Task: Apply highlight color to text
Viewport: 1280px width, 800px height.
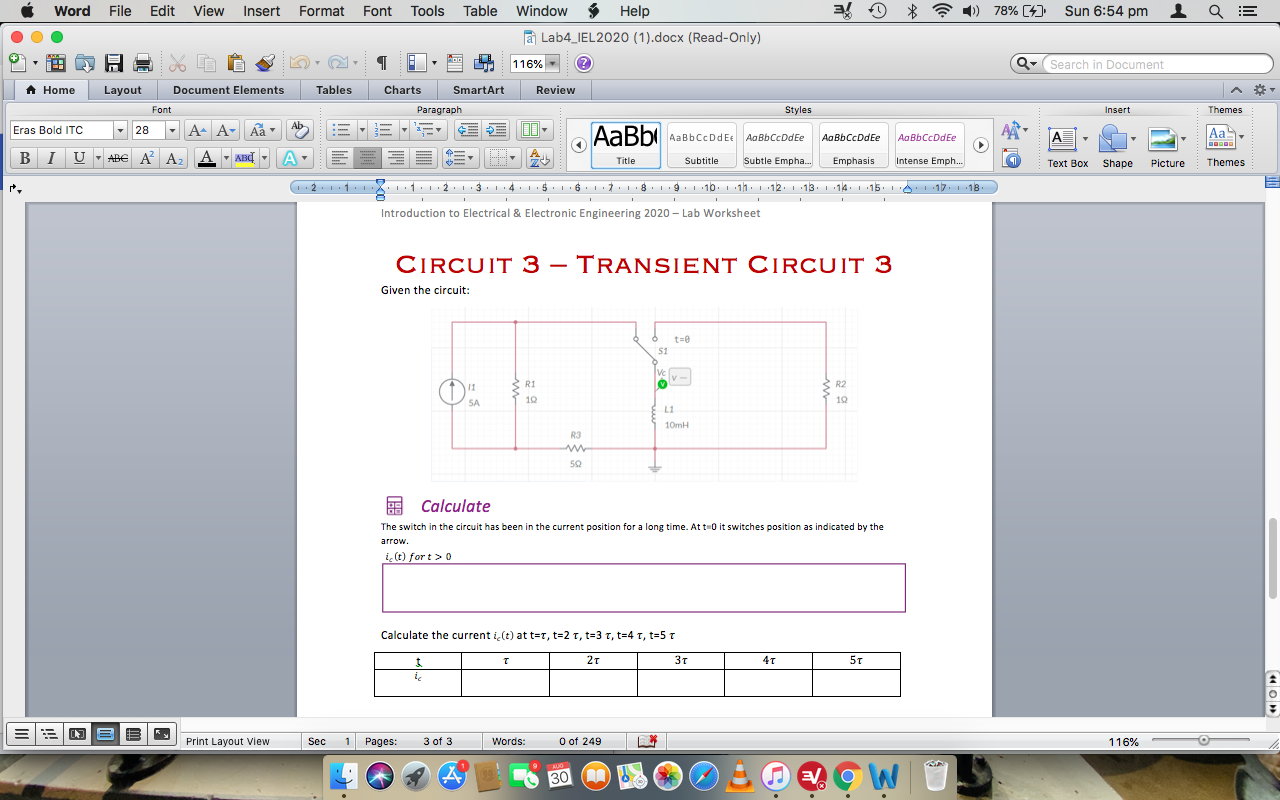Action: click(244, 157)
